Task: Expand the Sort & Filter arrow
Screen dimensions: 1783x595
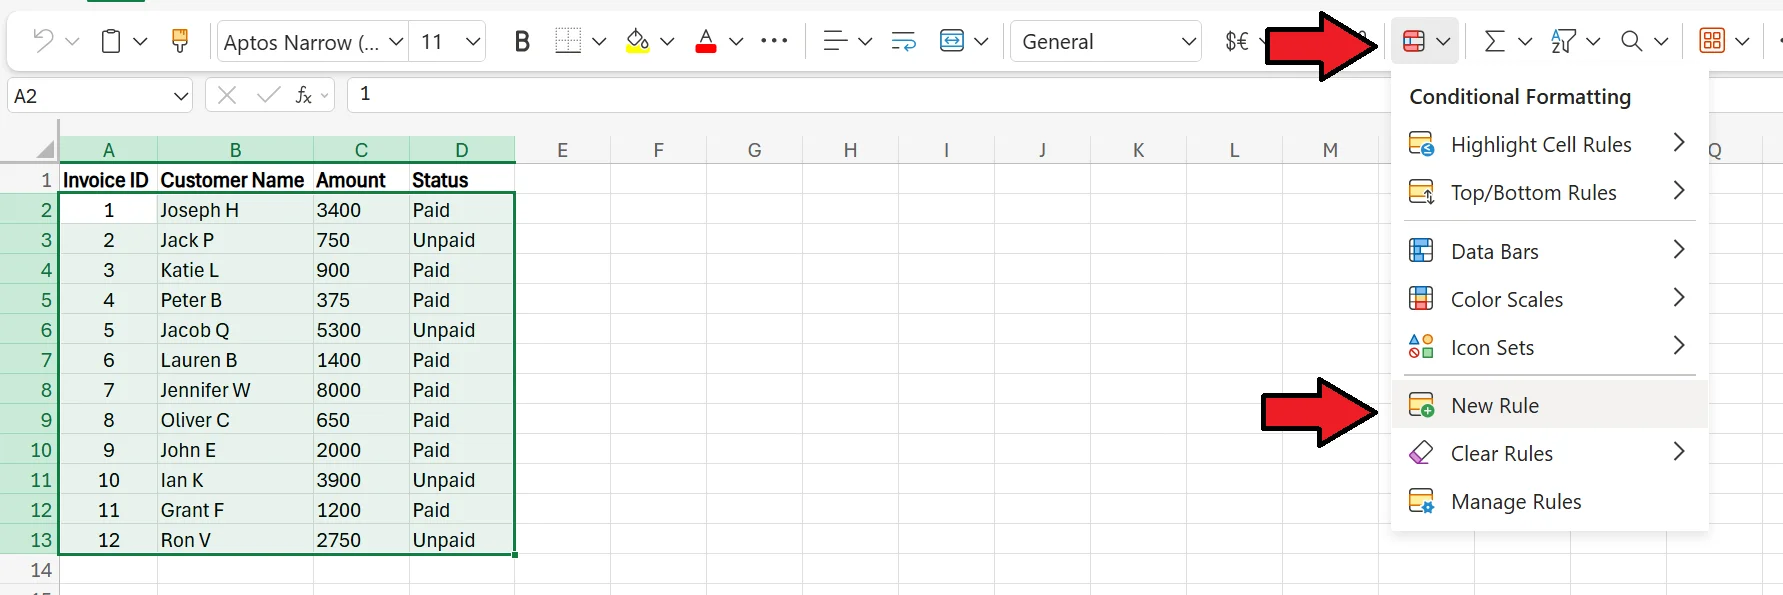Action: (1593, 41)
